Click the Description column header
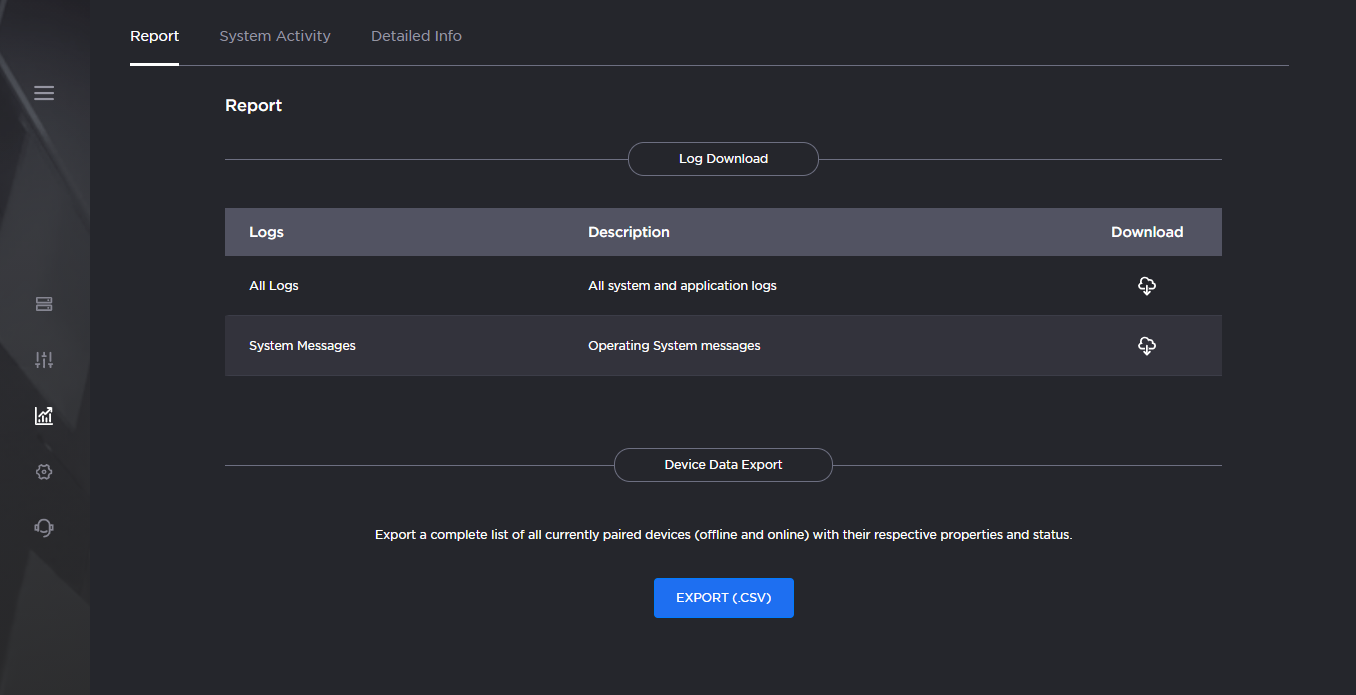 (x=628, y=231)
